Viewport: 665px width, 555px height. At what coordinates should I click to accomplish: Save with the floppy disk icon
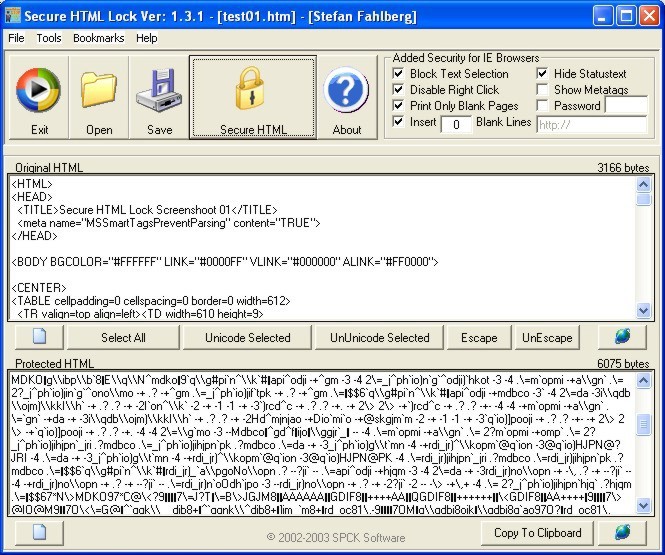point(159,97)
